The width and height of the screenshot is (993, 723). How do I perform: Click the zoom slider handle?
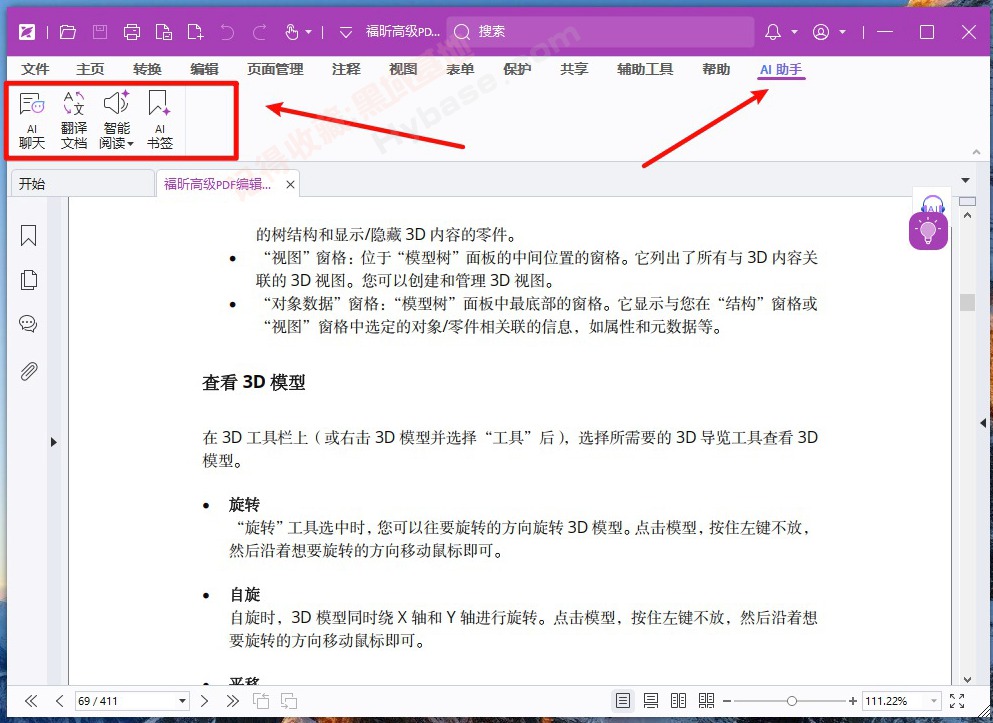(792, 701)
